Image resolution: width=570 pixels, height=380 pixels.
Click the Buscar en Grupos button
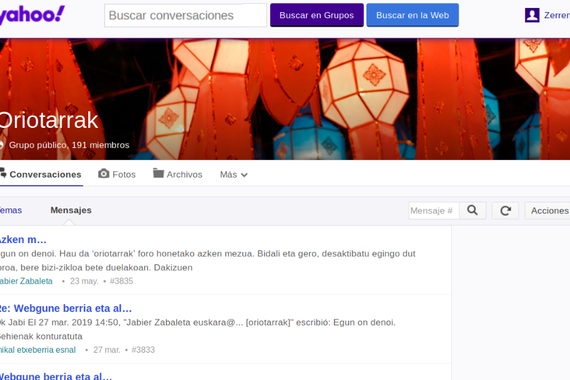(317, 15)
